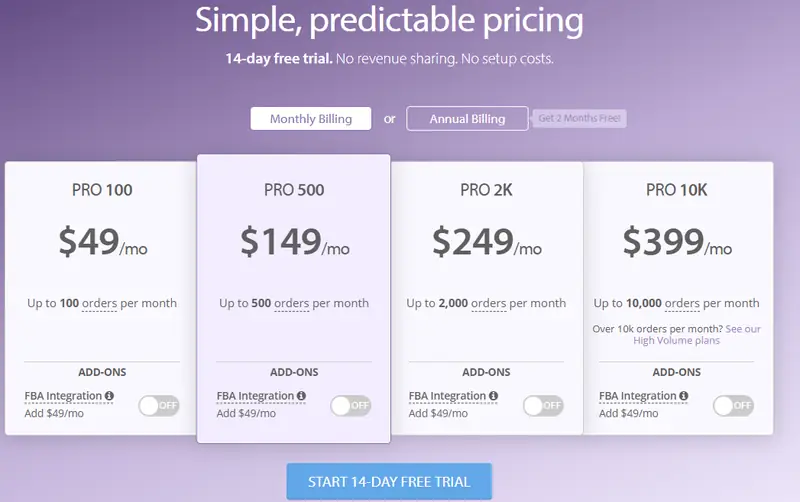Turn on FBA Integration for PRO 500
The image size is (800, 502).
(x=351, y=406)
